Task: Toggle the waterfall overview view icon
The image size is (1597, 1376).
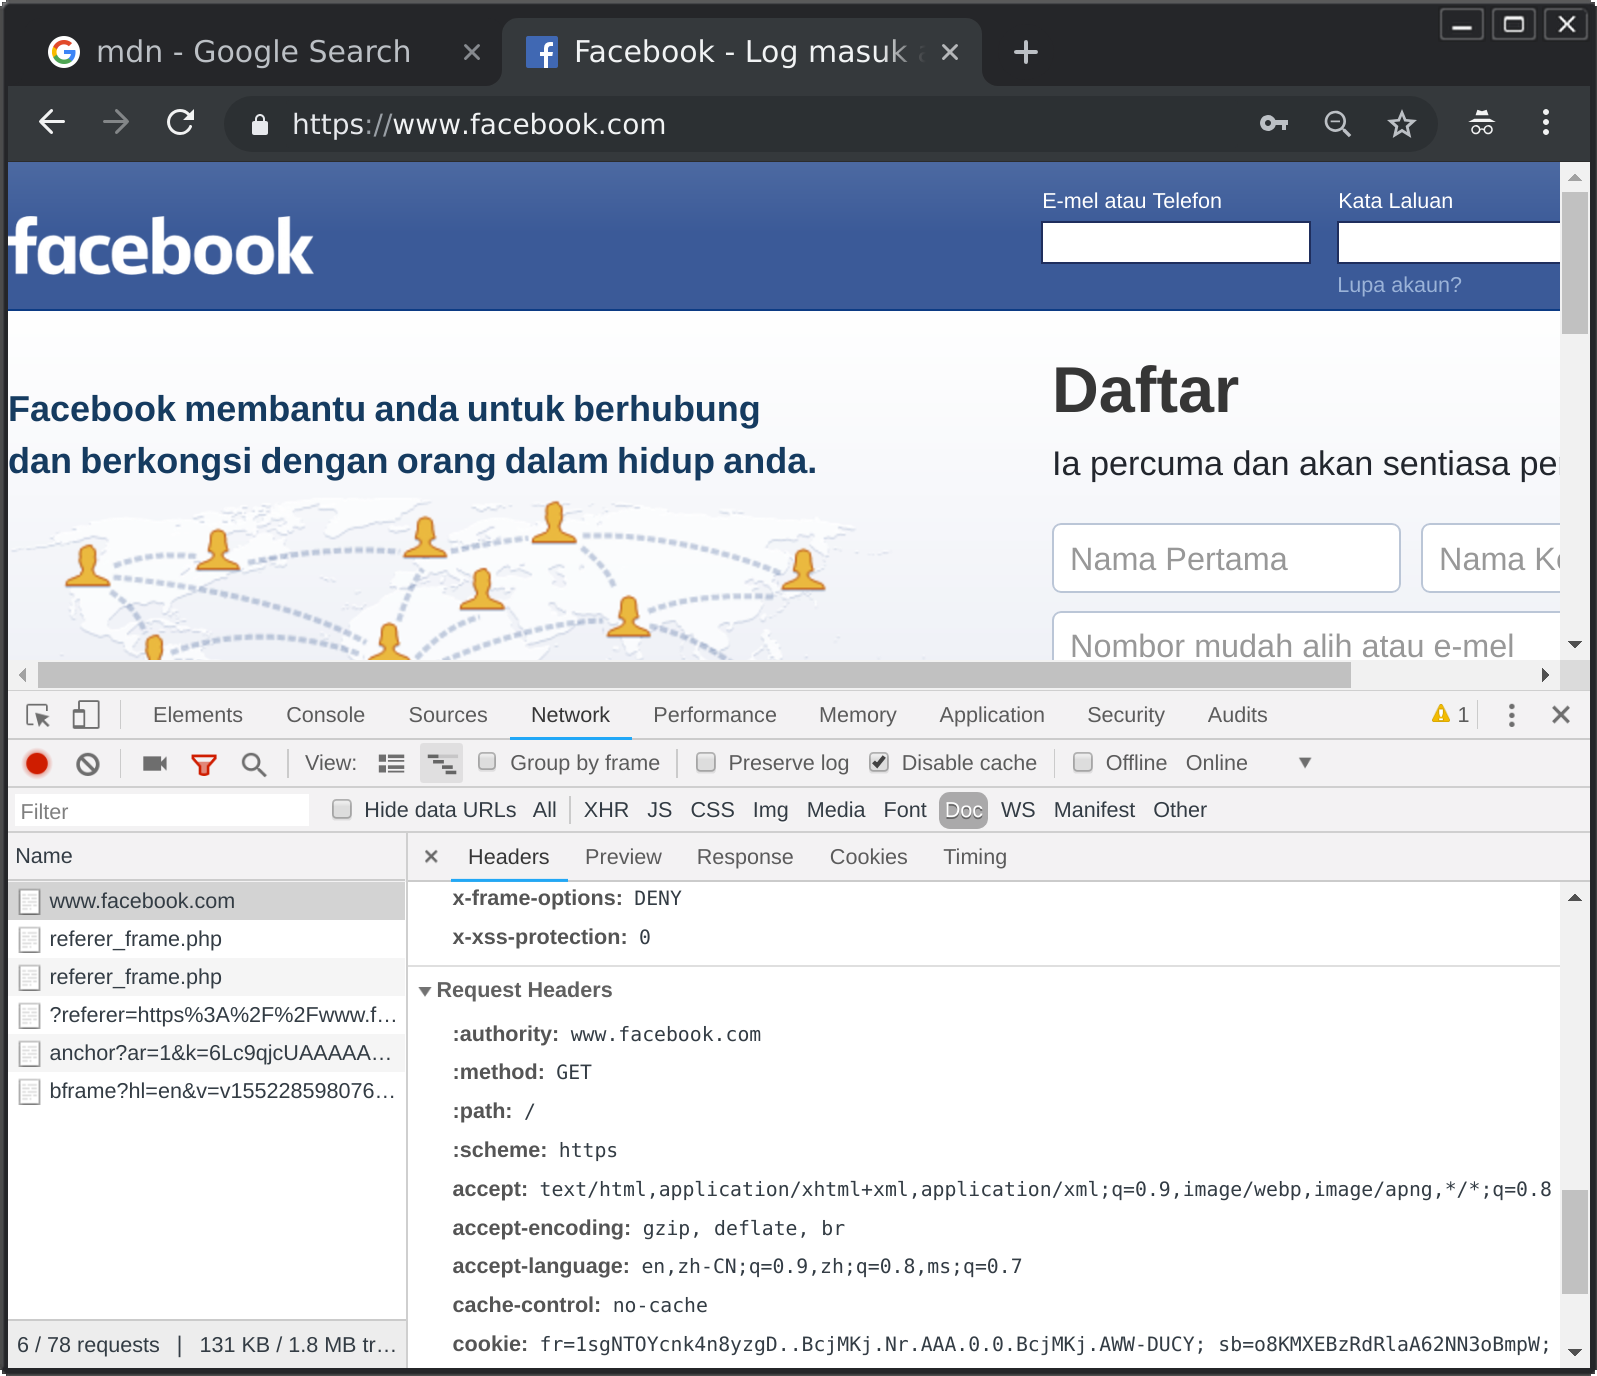Action: (441, 764)
